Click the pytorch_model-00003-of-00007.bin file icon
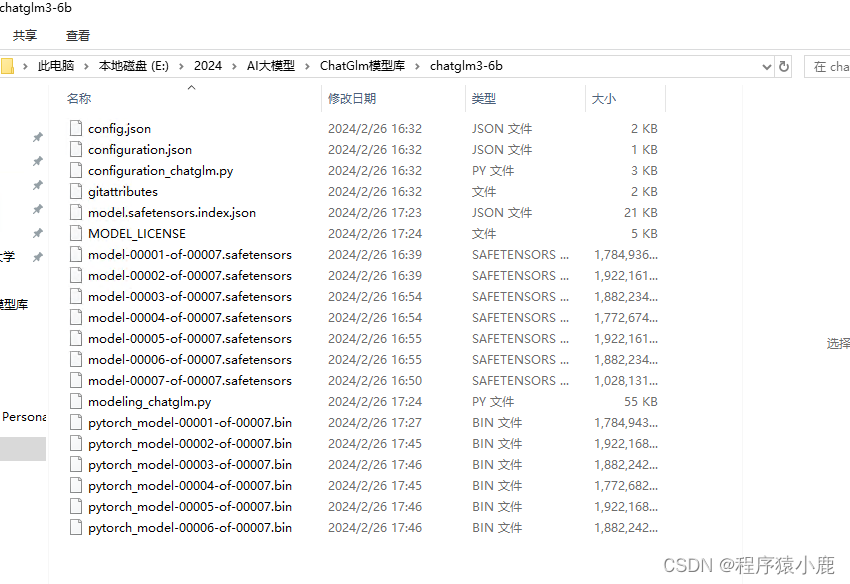 pos(76,465)
